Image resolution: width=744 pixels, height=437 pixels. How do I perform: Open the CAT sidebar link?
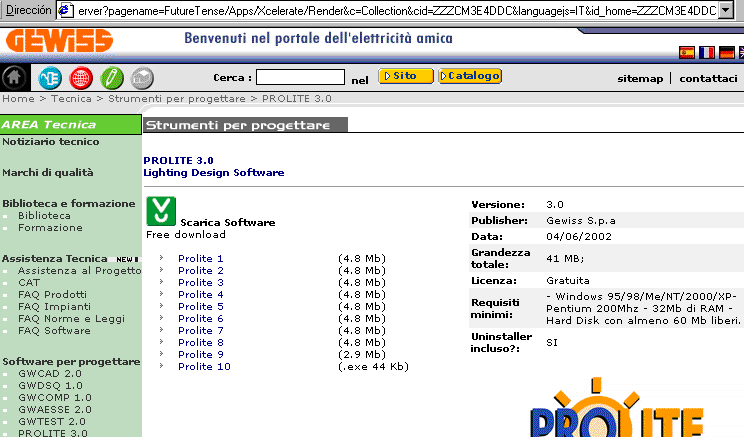pos(29,283)
